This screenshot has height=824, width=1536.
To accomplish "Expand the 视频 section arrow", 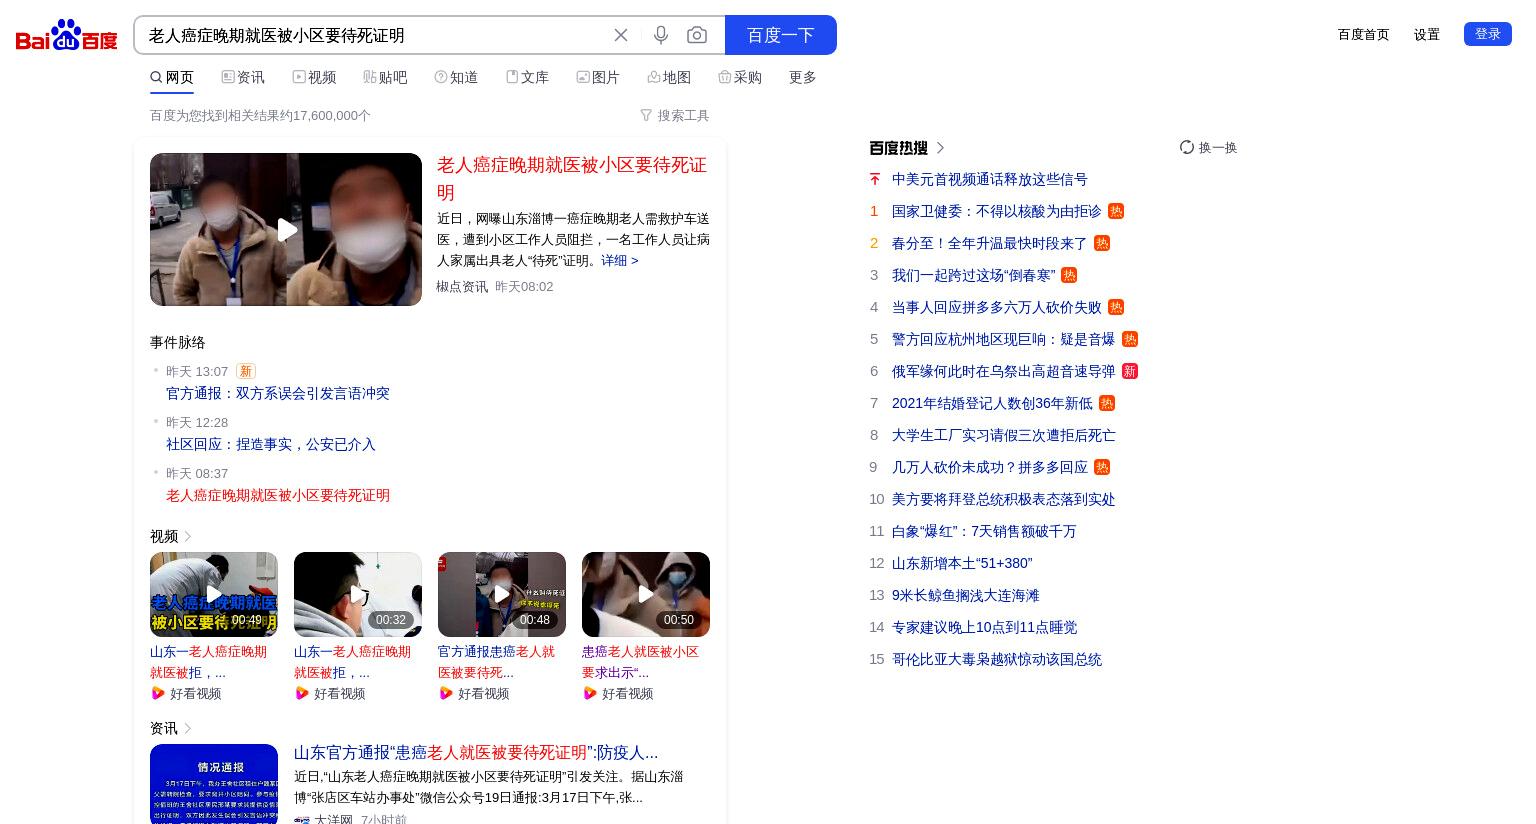I will 187,537.
